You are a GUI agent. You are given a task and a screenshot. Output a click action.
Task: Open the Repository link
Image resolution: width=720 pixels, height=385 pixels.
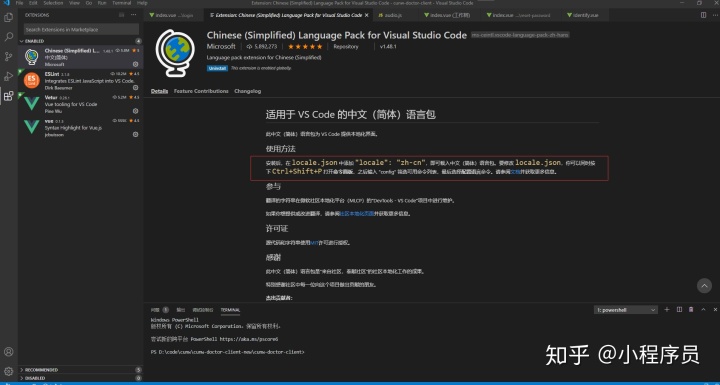point(346,47)
